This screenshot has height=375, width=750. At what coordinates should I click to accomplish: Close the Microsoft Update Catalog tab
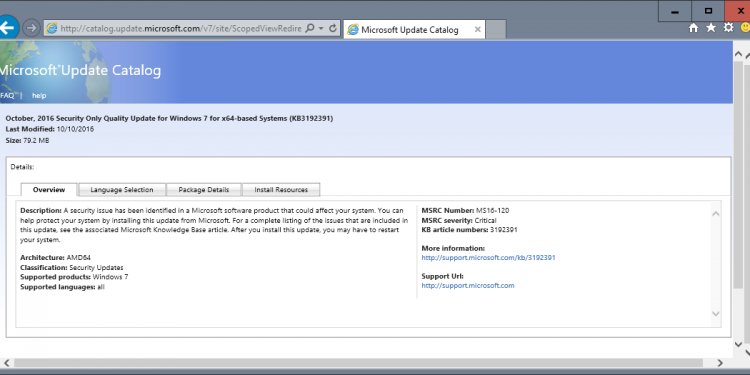coord(477,30)
